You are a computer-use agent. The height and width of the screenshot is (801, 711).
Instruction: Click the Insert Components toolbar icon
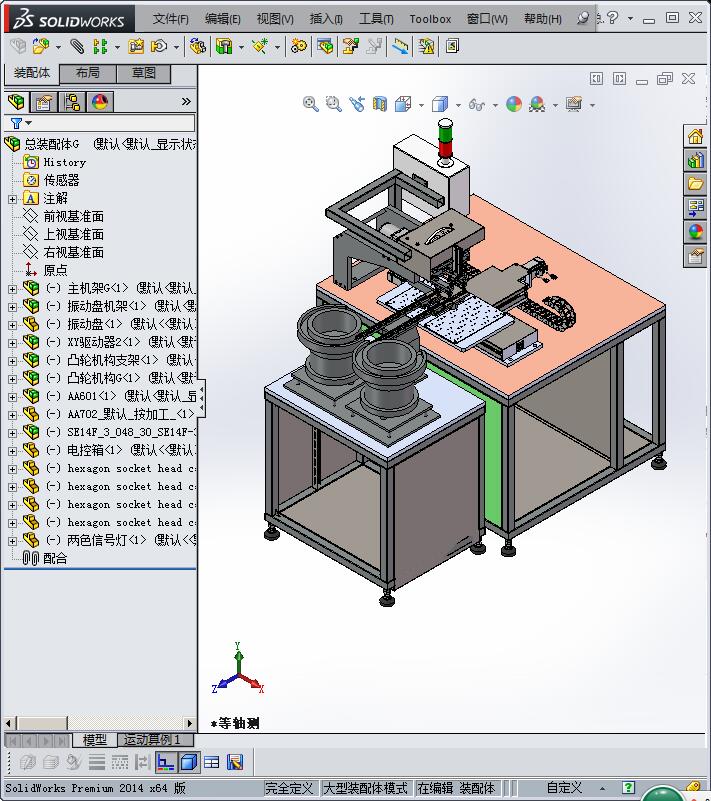pos(40,46)
